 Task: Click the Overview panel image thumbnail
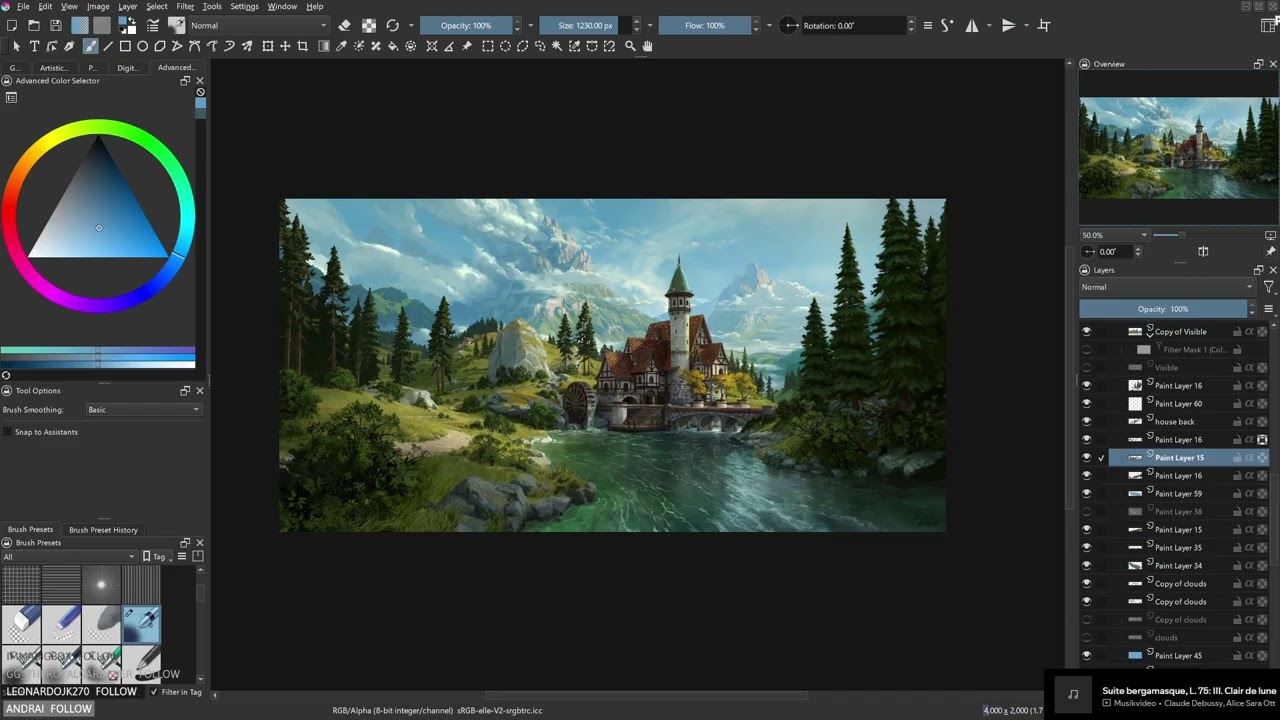click(1178, 147)
